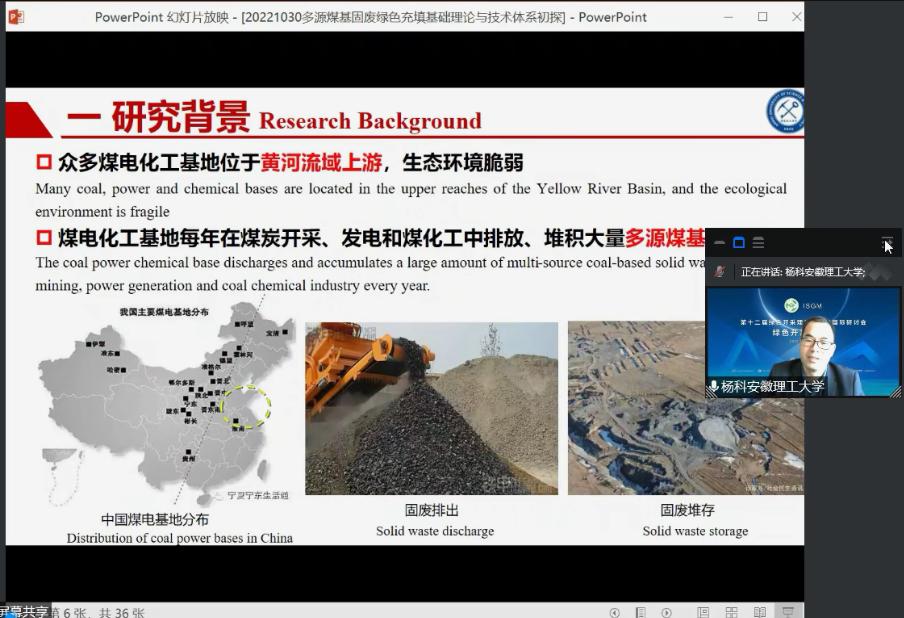Collapse the floating video panel to a bar

click(x=719, y=243)
